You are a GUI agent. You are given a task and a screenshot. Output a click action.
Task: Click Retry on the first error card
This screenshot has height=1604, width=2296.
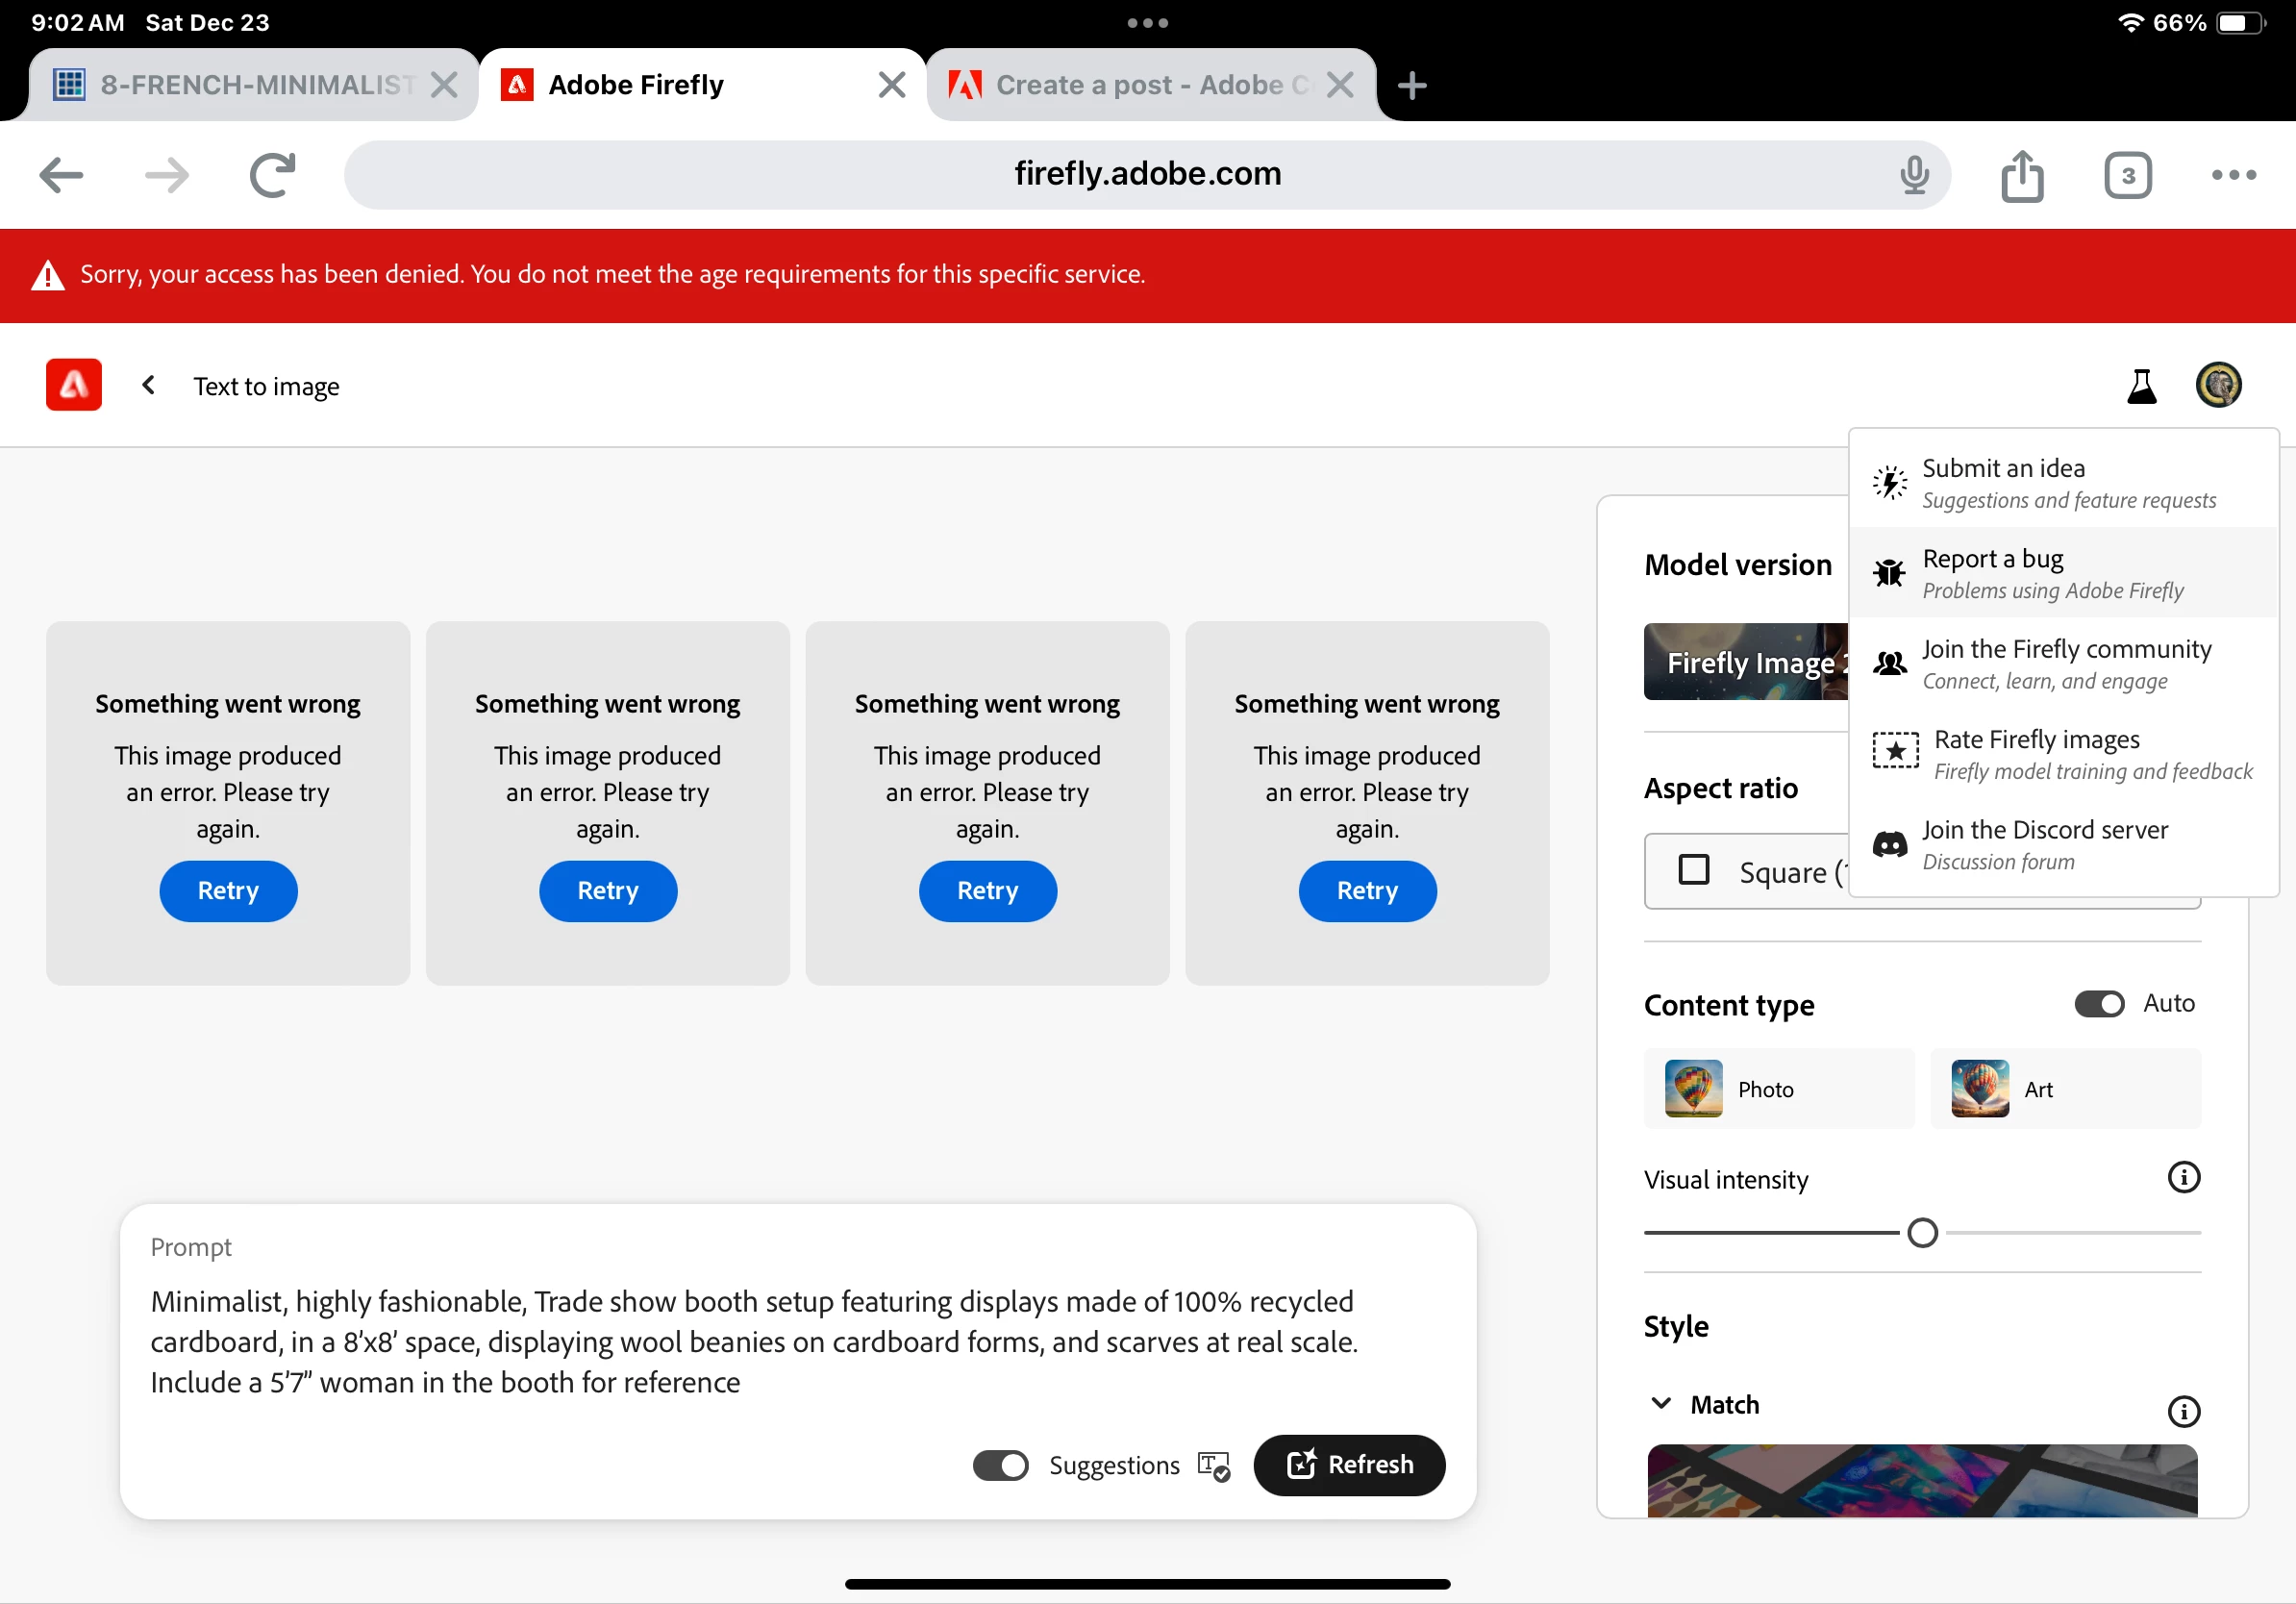(228, 891)
